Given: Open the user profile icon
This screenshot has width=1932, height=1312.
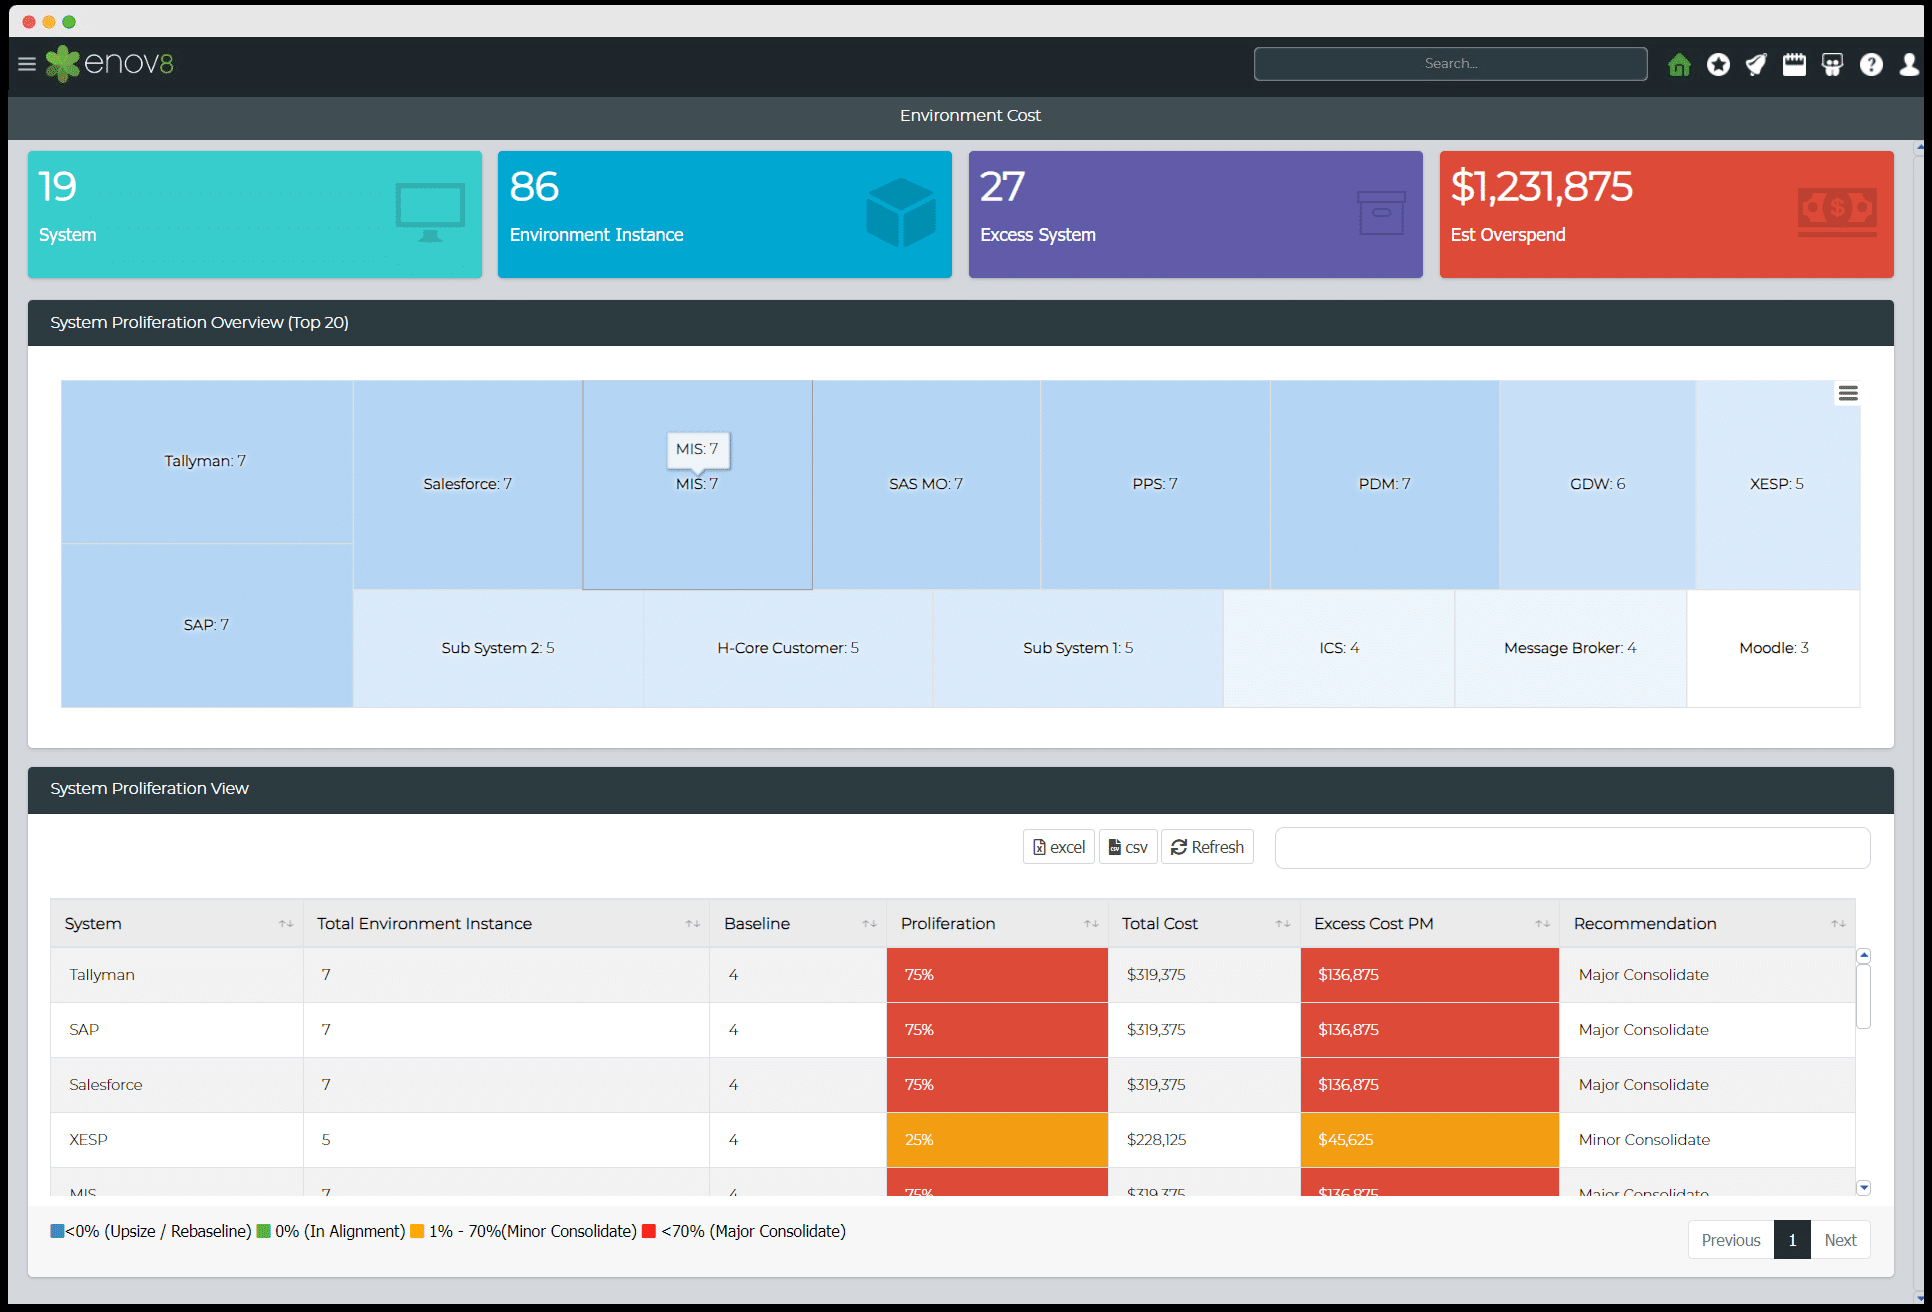Looking at the screenshot, I should [x=1909, y=64].
